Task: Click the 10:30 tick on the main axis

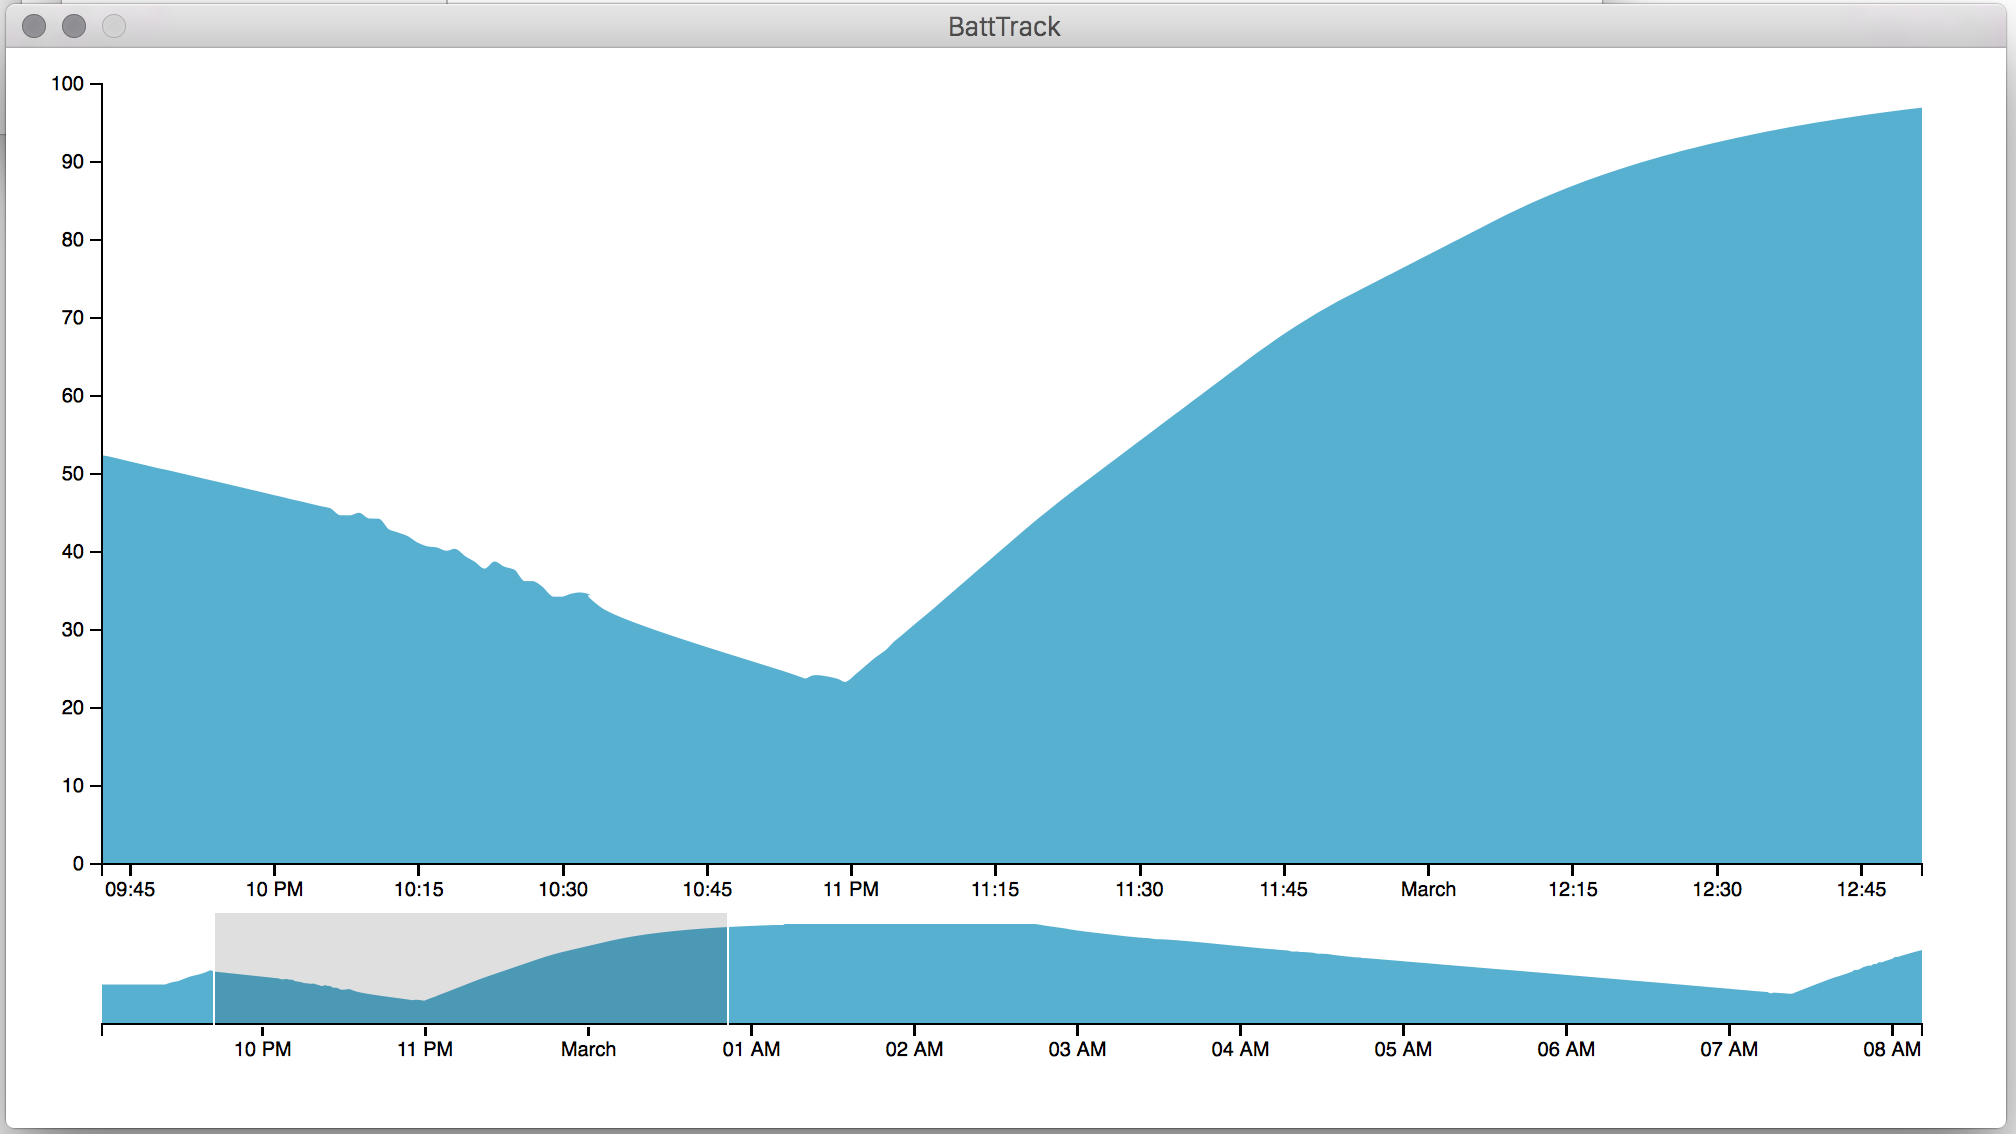Action: click(563, 888)
